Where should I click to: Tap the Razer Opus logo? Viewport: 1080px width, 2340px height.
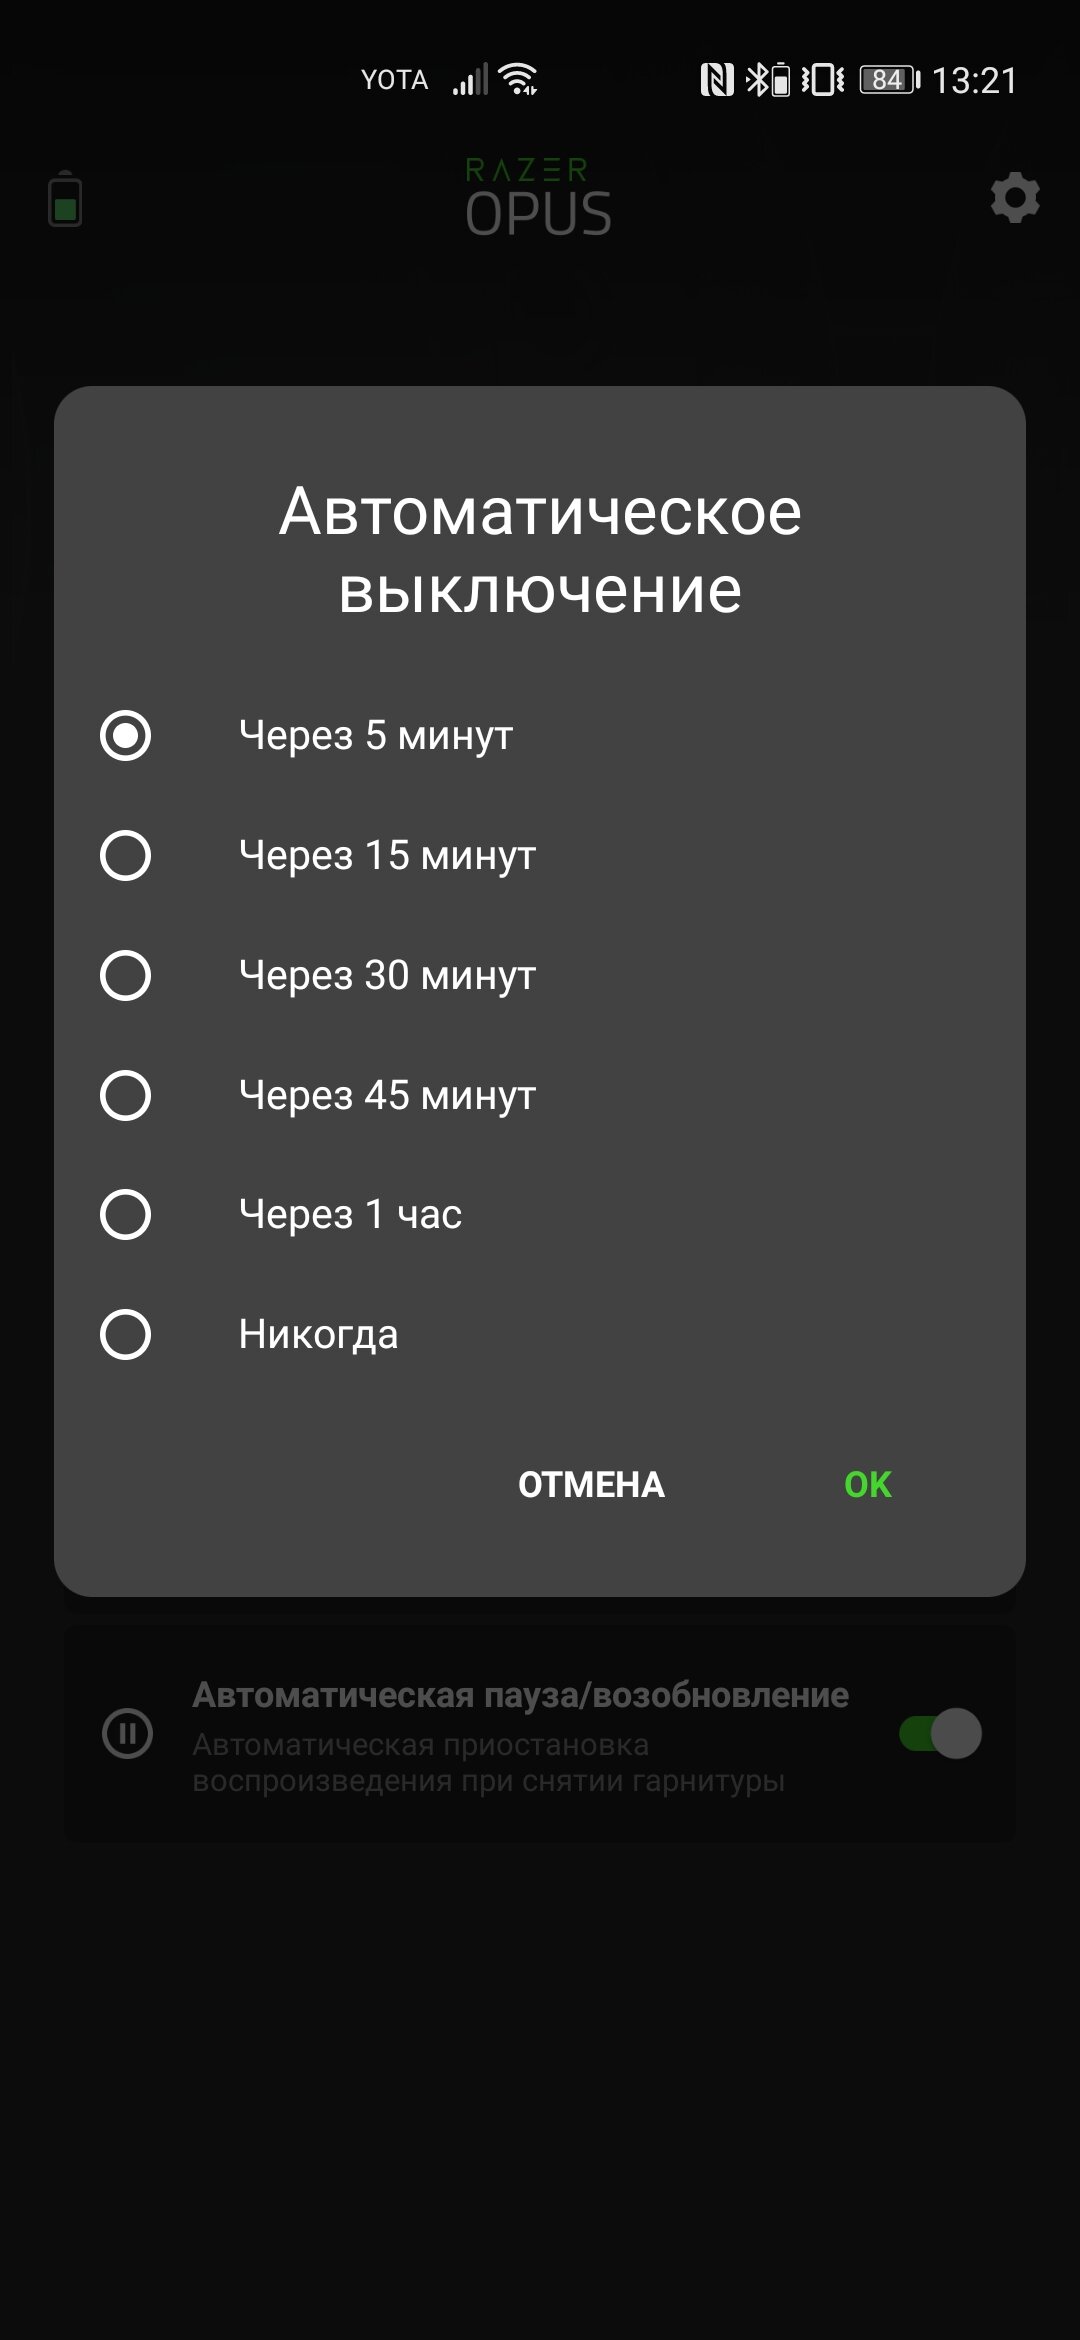(538, 198)
